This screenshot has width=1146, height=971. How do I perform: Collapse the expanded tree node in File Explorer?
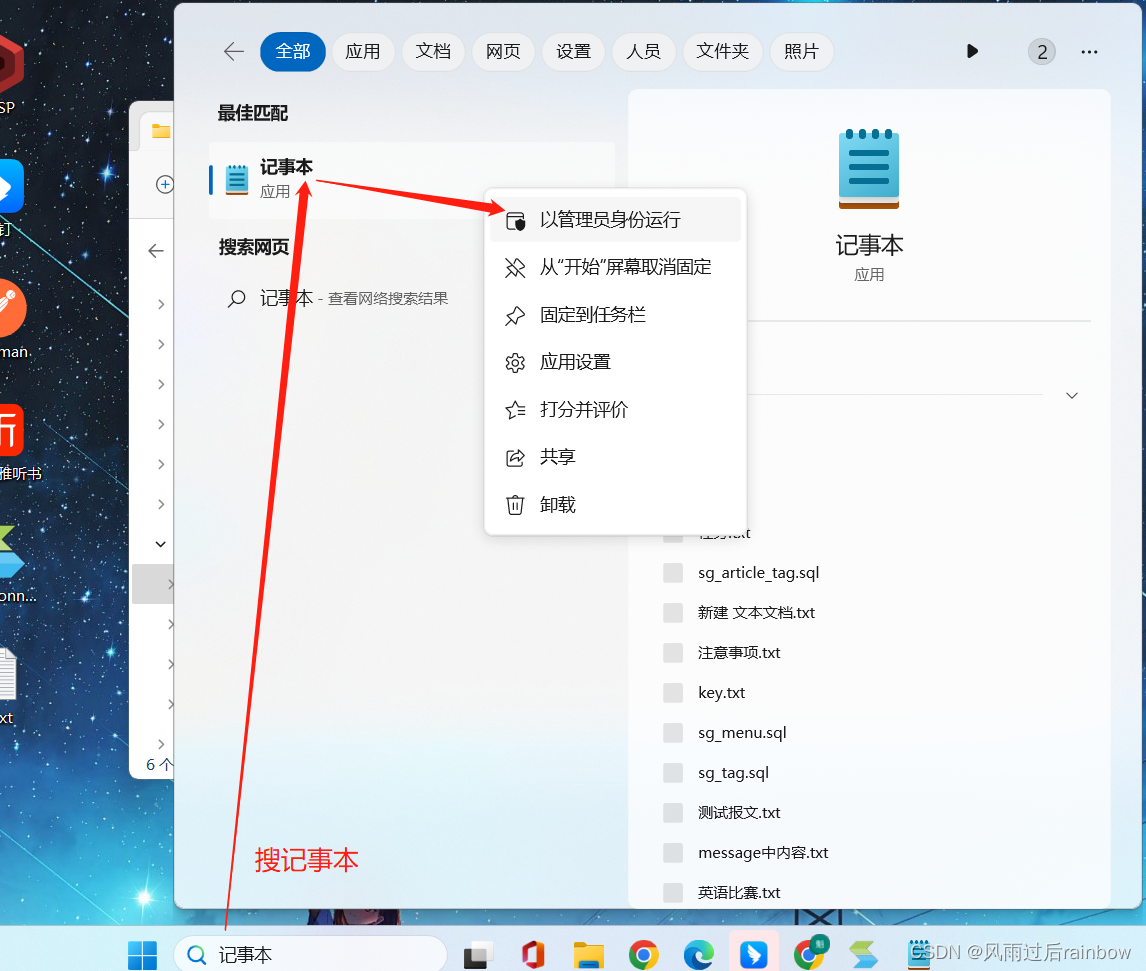(x=161, y=544)
